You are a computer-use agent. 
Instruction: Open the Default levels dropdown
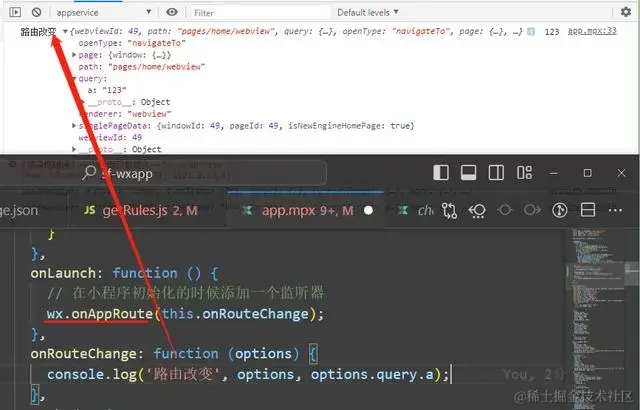point(368,12)
